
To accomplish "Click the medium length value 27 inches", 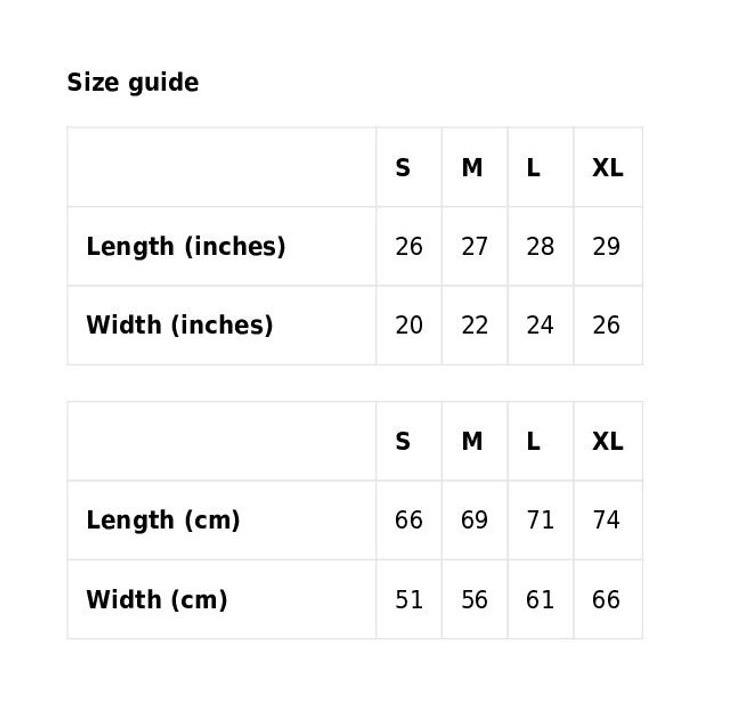I will [474, 246].
